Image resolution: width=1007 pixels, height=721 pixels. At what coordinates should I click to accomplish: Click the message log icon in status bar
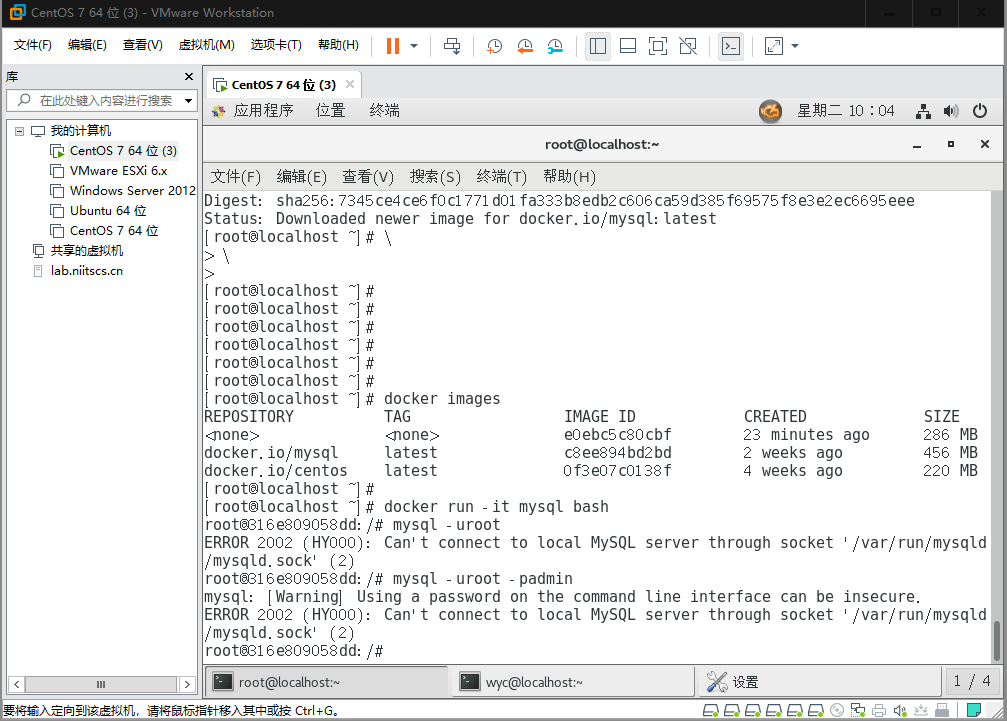[x=974, y=710]
